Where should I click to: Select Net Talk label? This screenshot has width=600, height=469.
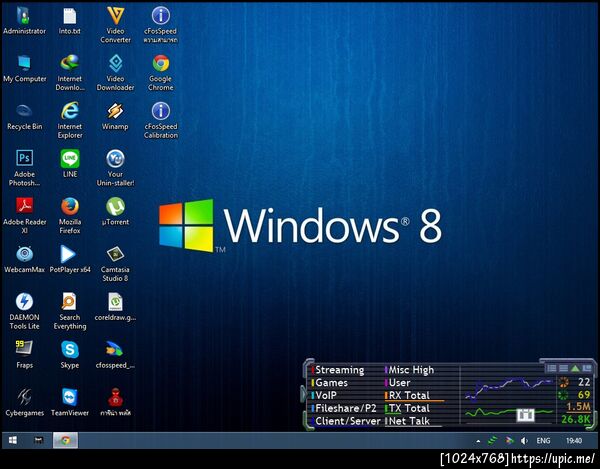coord(409,421)
